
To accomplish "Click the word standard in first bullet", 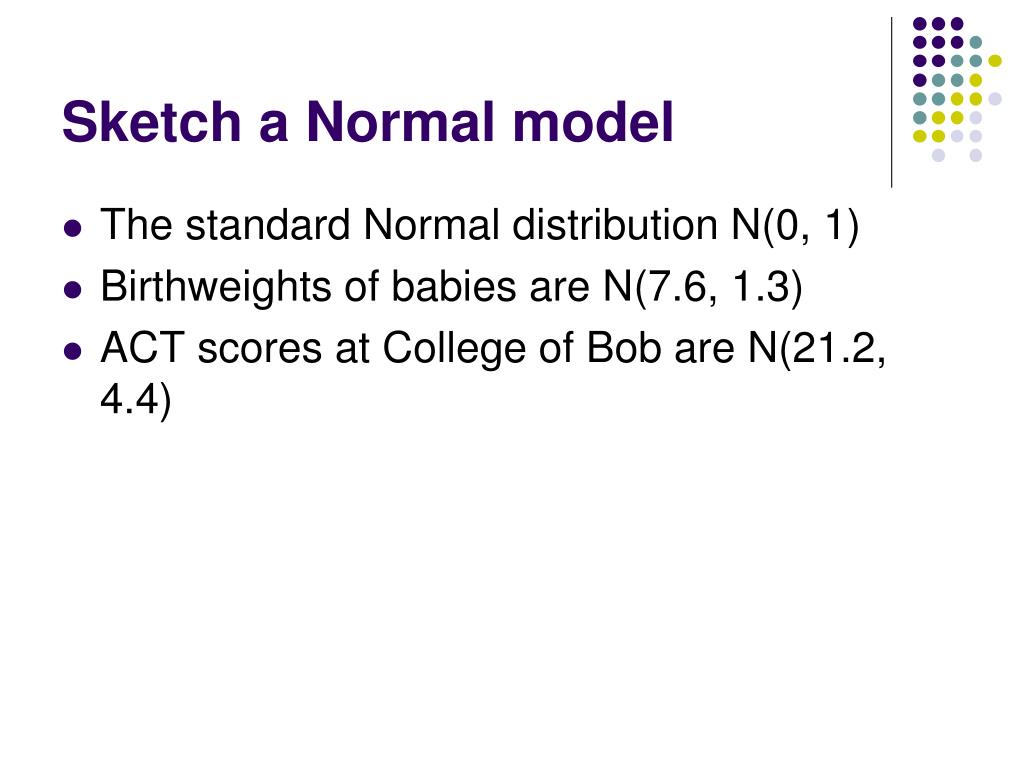I will 268,225.
